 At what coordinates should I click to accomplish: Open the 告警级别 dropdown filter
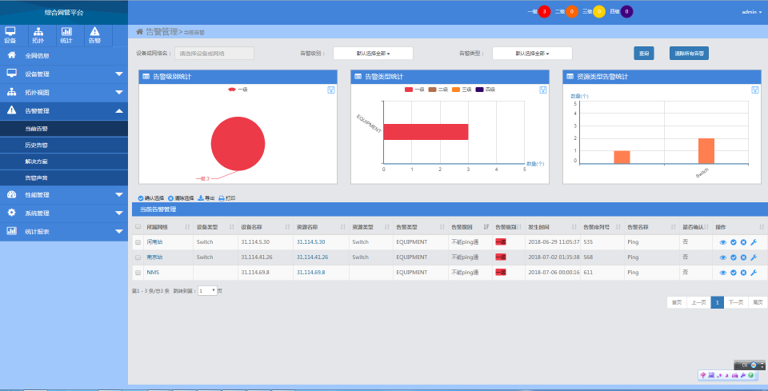pyautogui.click(x=373, y=53)
